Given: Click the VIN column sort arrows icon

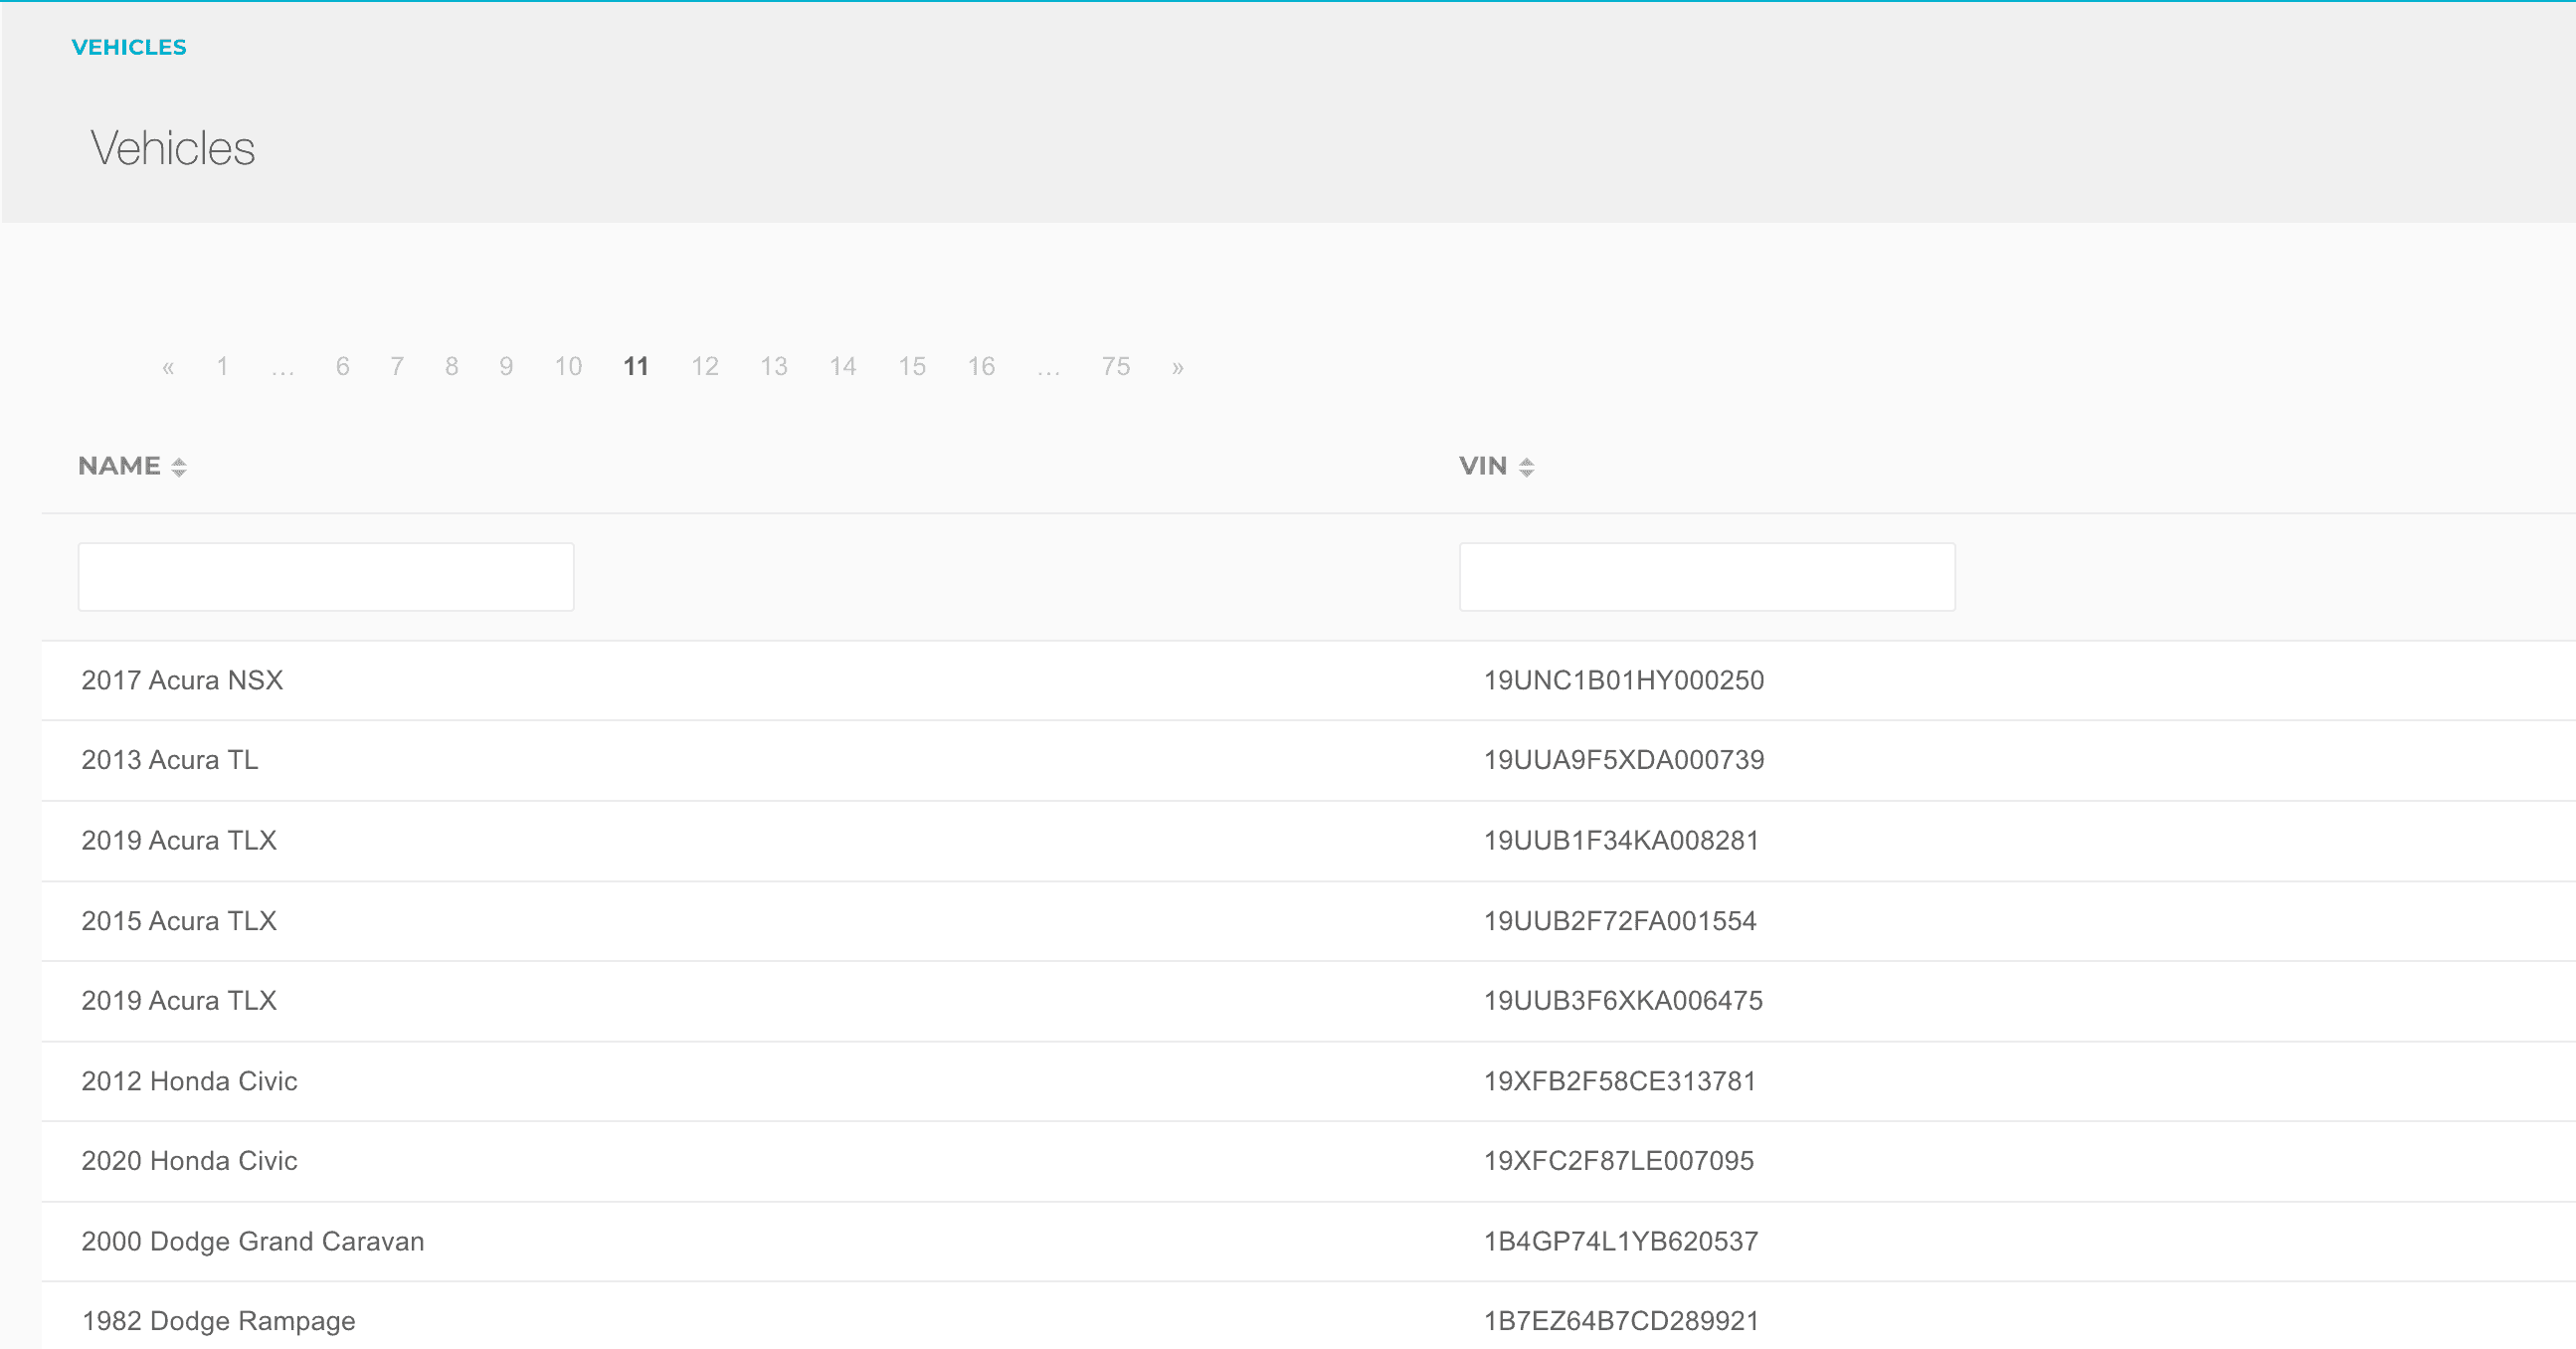Looking at the screenshot, I should (1526, 467).
